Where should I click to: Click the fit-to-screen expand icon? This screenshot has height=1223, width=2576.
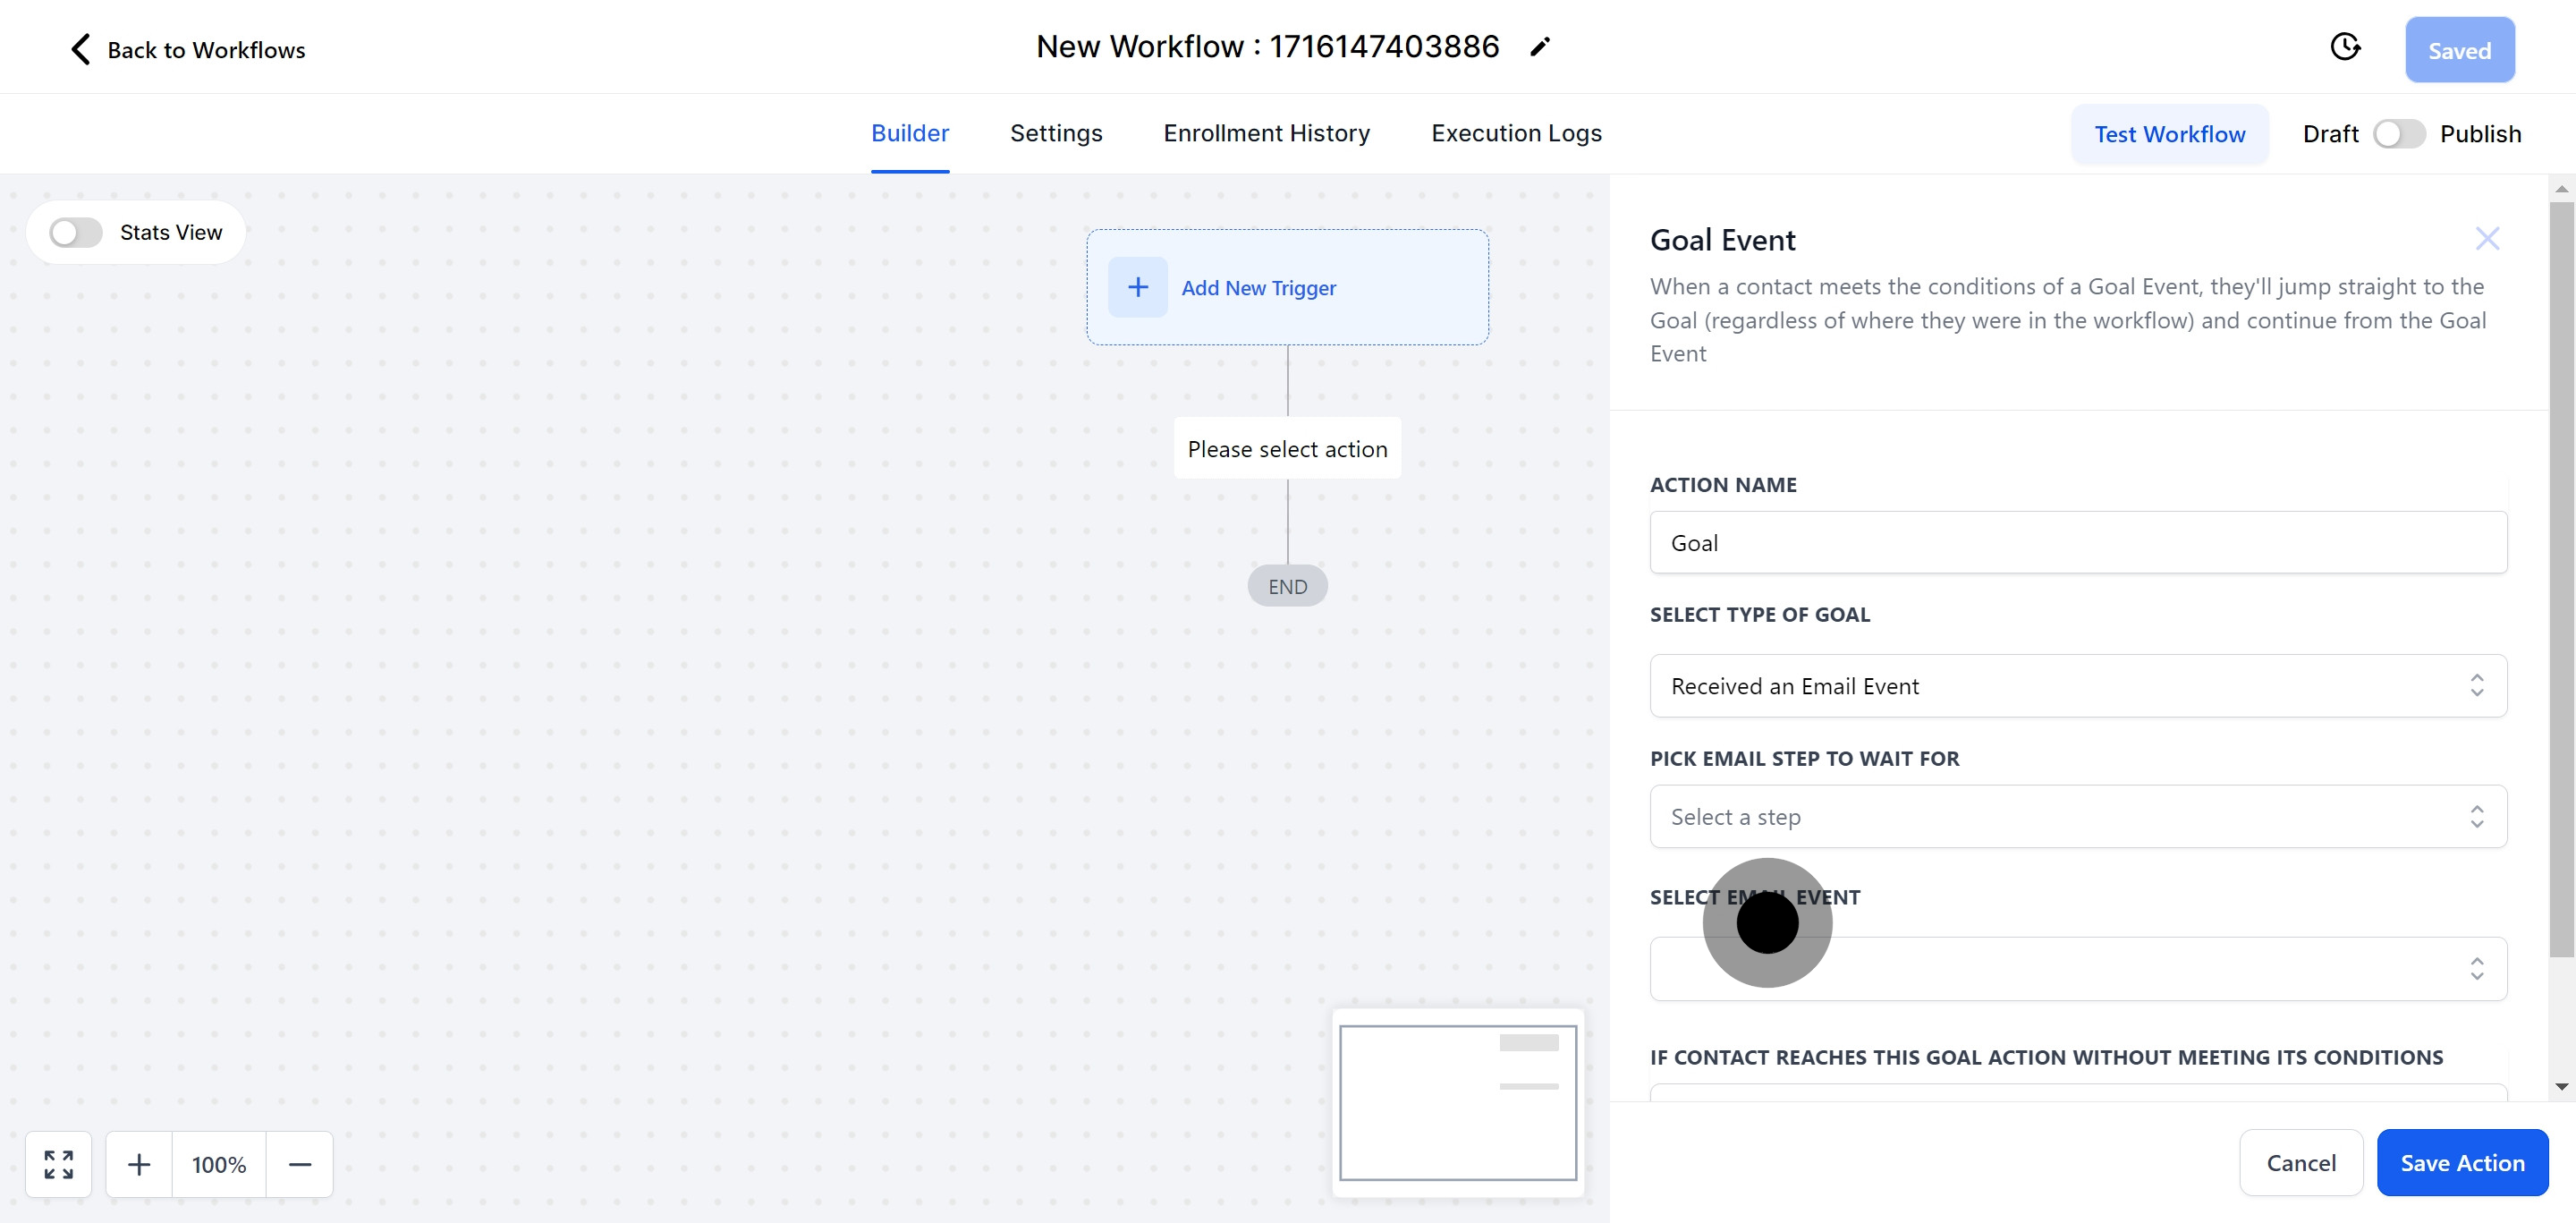59,1164
